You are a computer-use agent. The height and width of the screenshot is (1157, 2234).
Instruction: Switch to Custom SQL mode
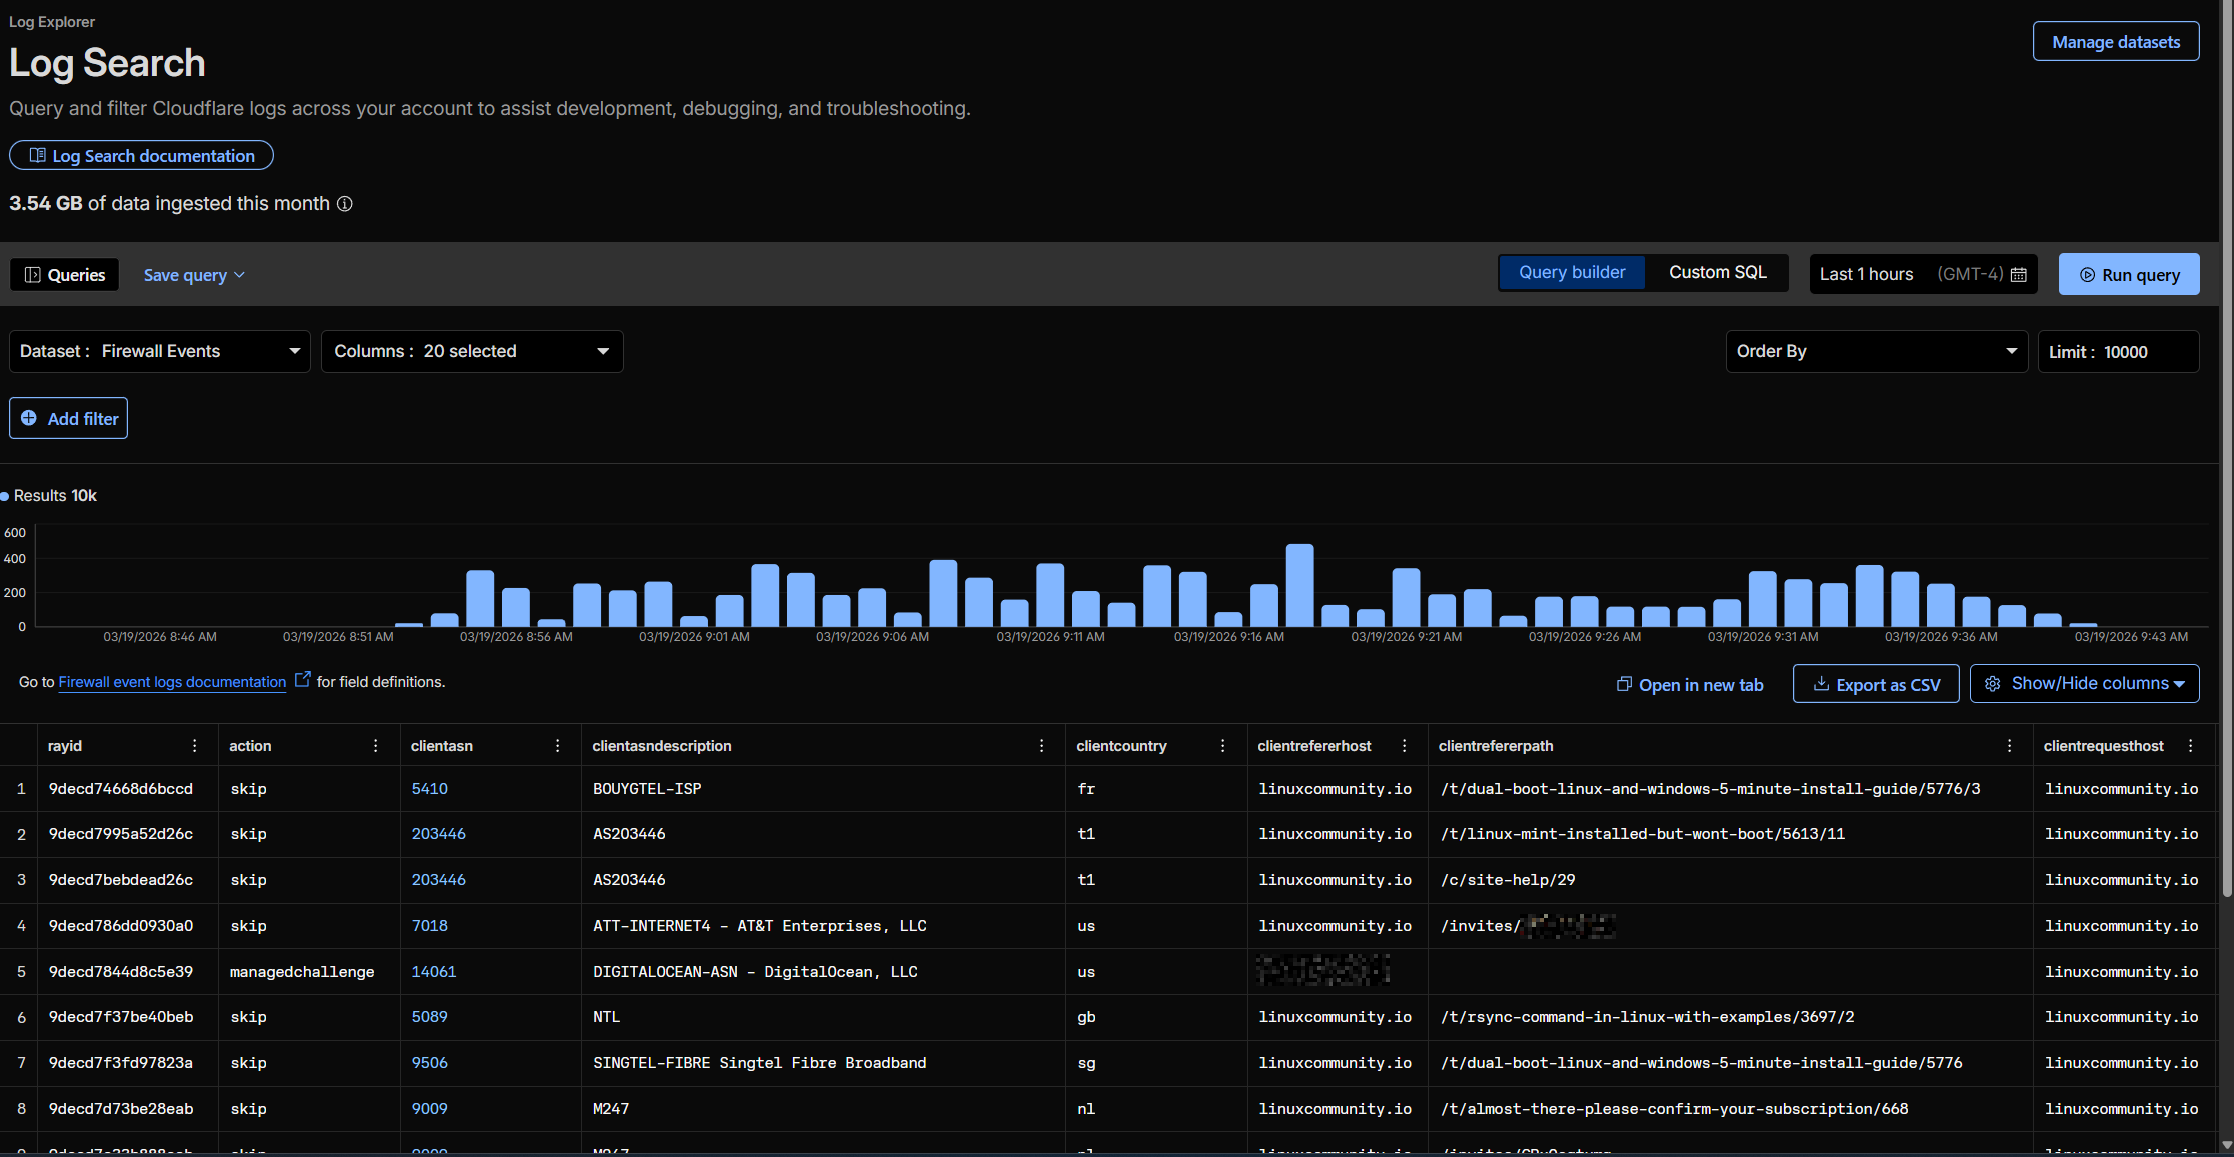tap(1717, 273)
